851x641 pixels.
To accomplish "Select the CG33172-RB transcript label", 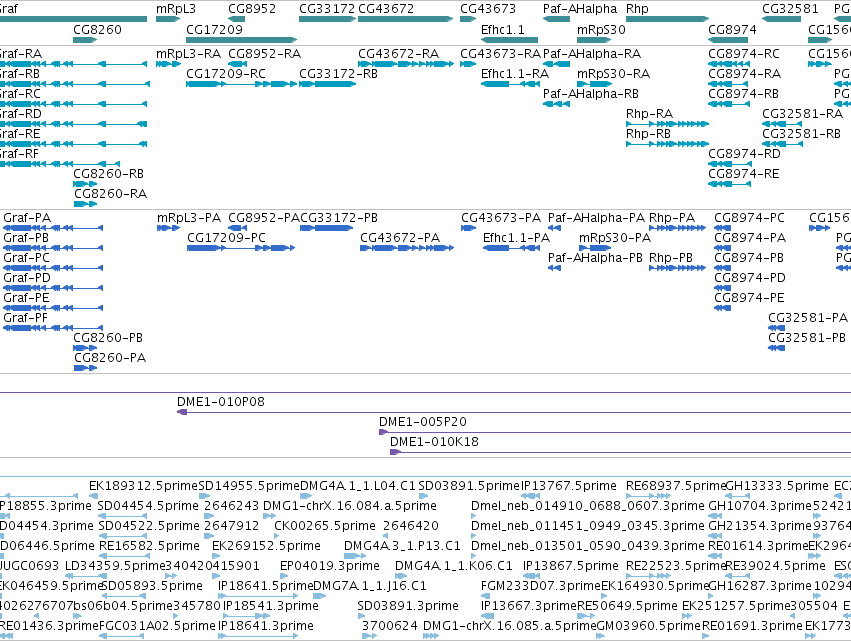I will pos(338,74).
